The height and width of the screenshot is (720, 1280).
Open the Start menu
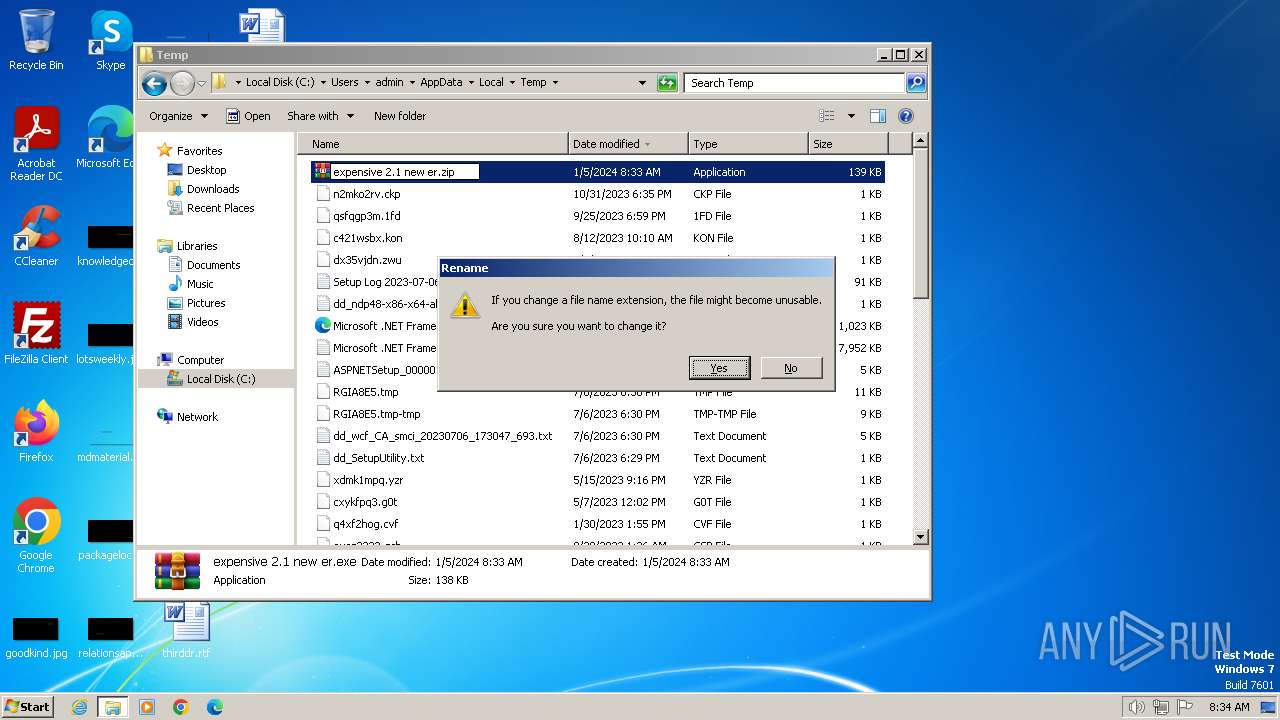(28, 706)
